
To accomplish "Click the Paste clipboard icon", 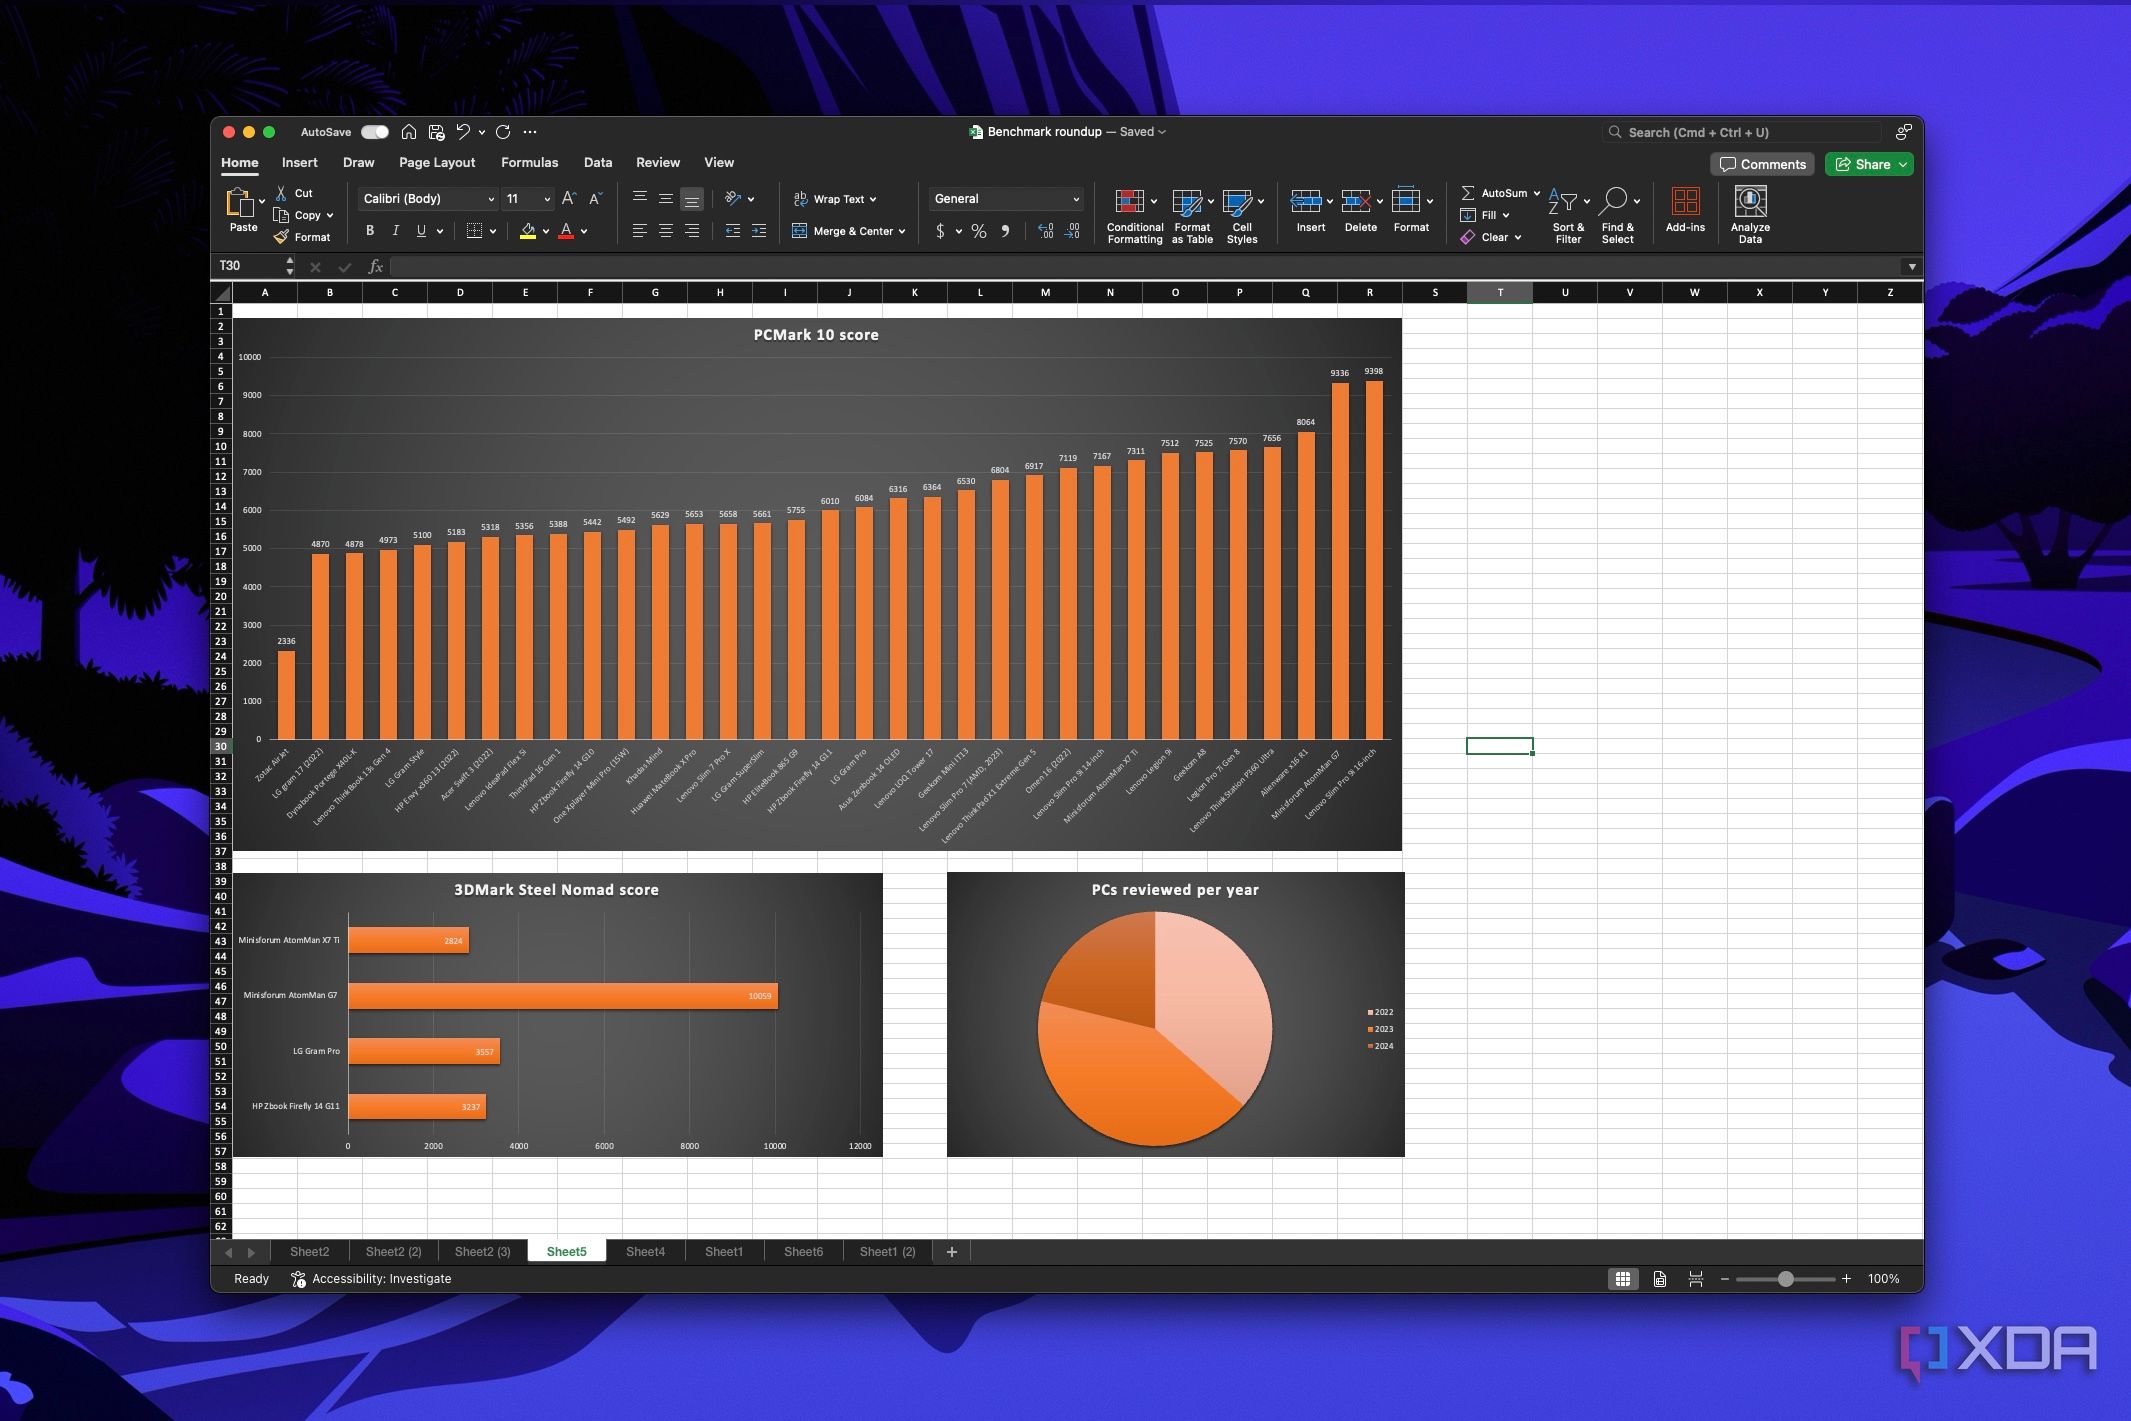I will [240, 203].
